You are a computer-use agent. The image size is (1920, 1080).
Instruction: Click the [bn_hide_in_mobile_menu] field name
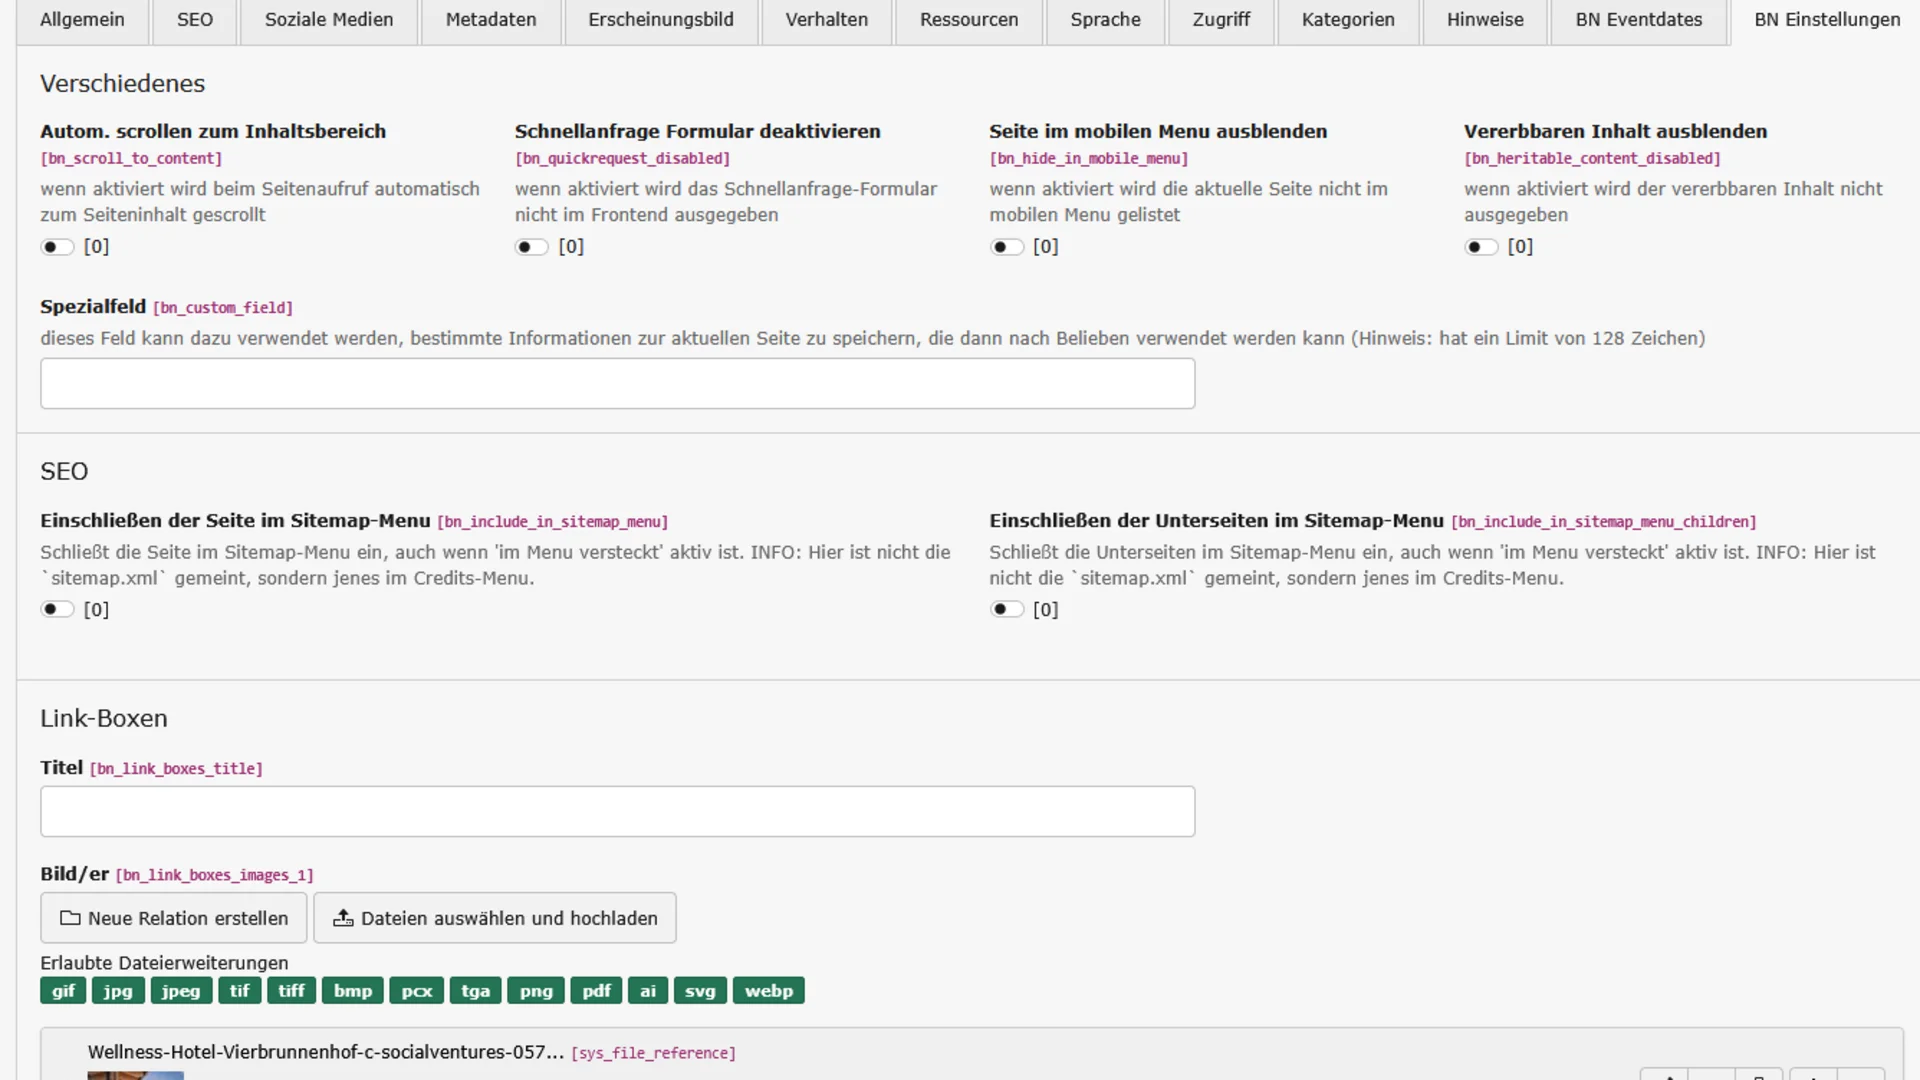[x=1089, y=159]
